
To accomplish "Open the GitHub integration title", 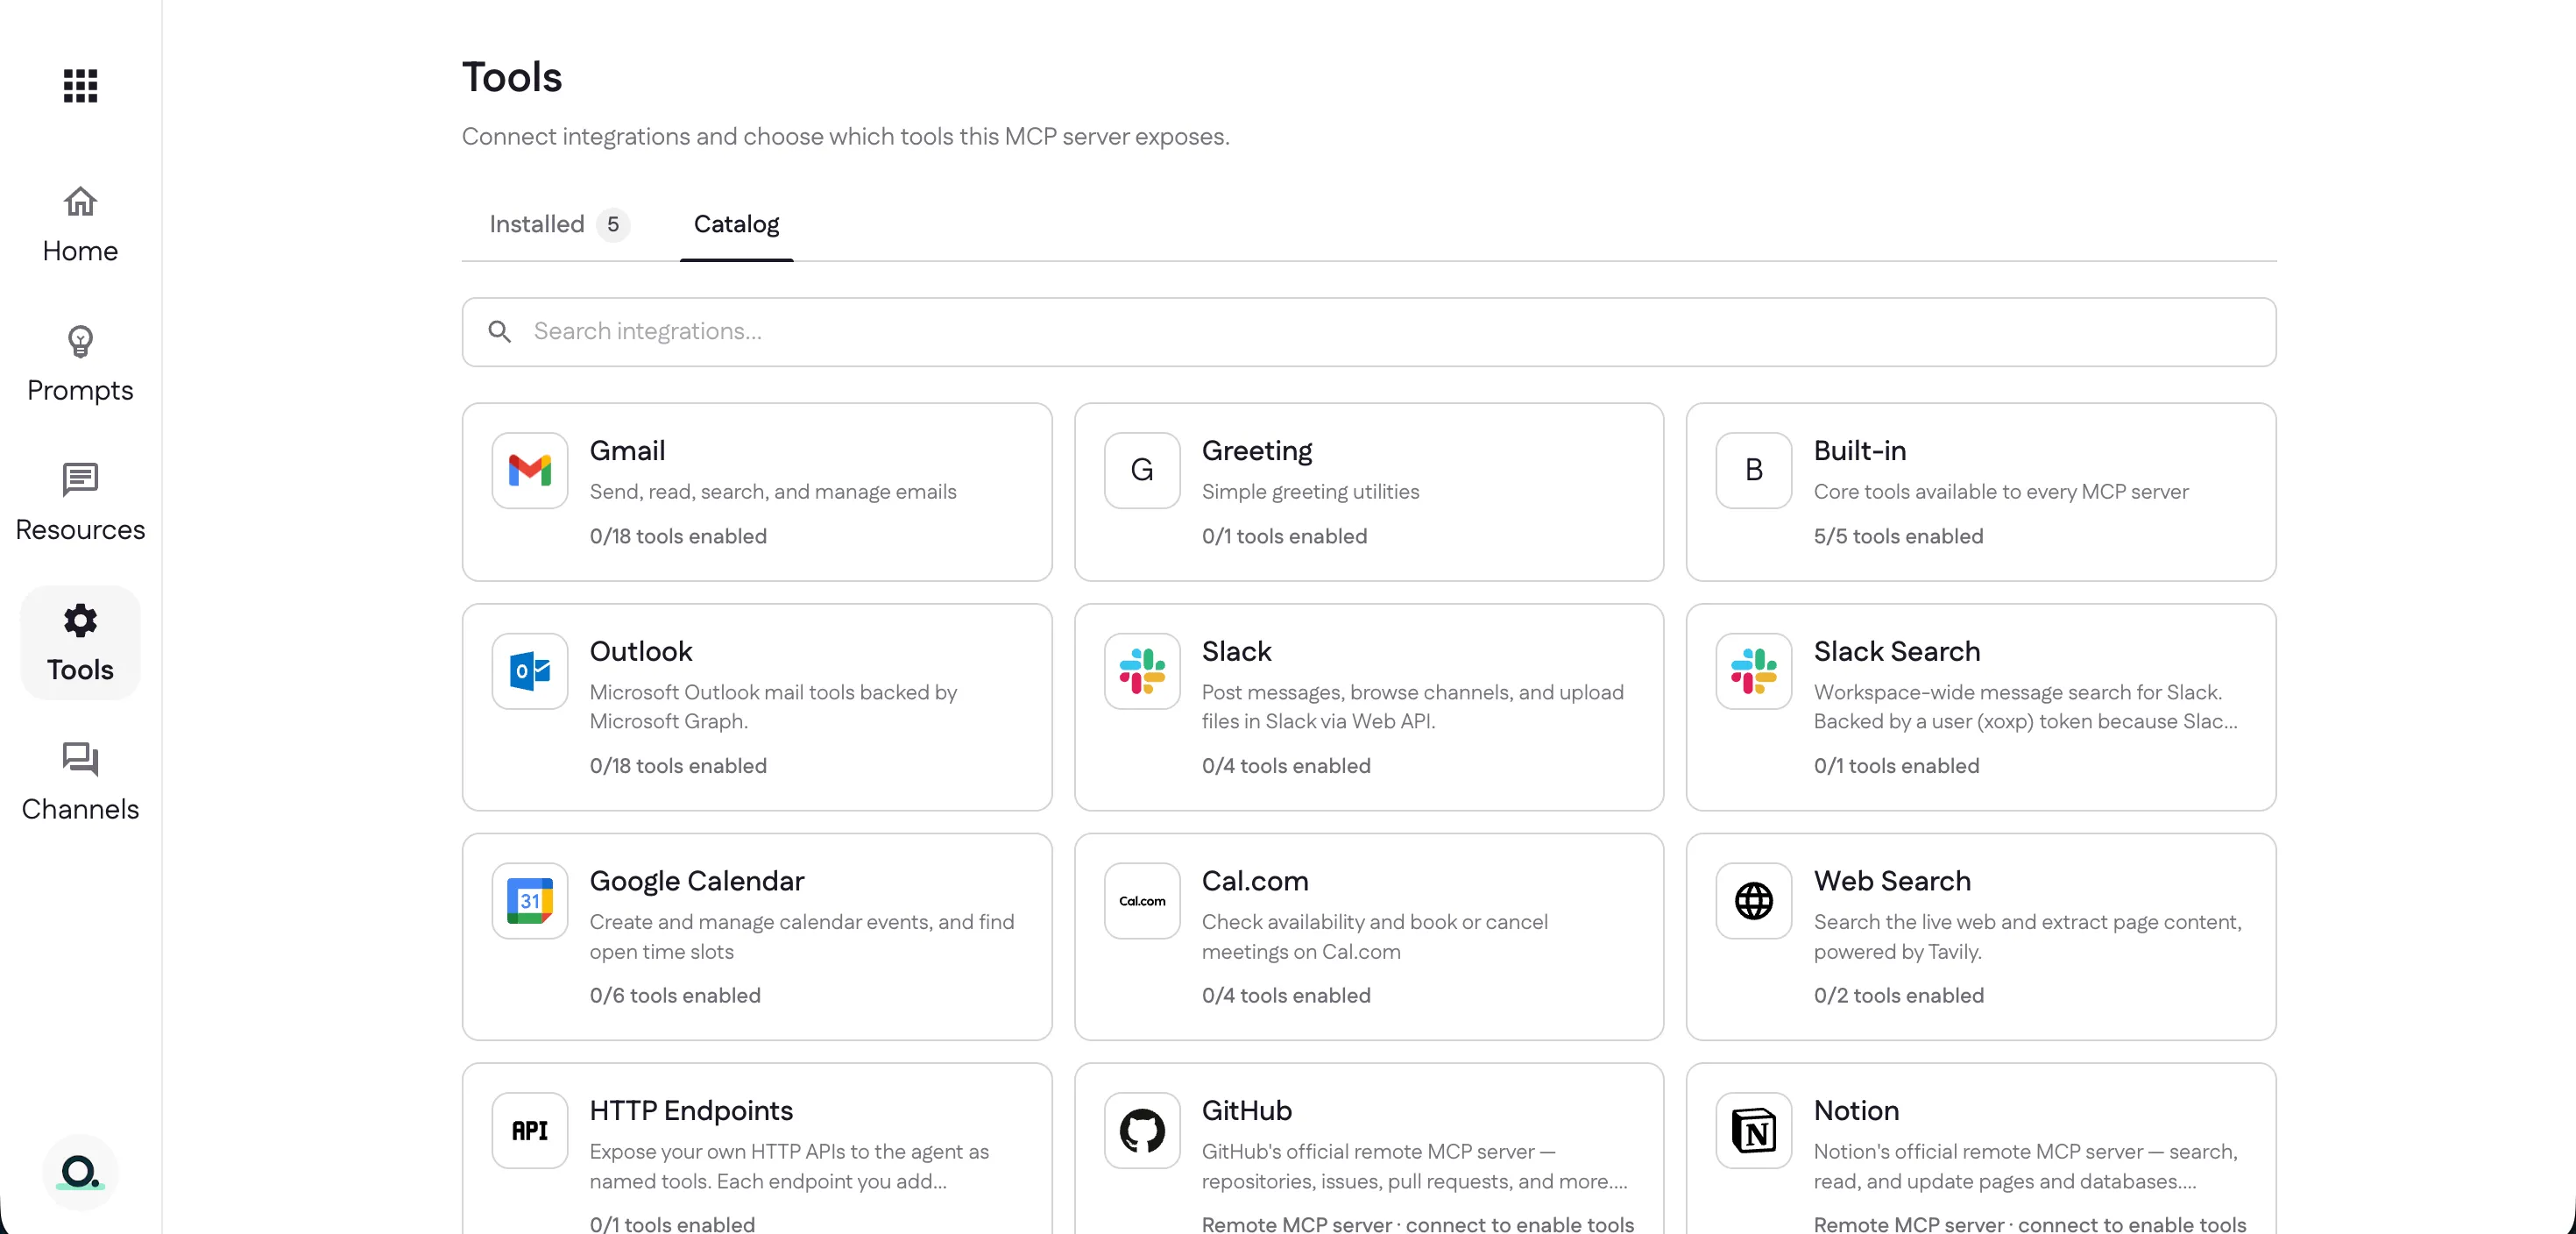I will coord(1247,1111).
